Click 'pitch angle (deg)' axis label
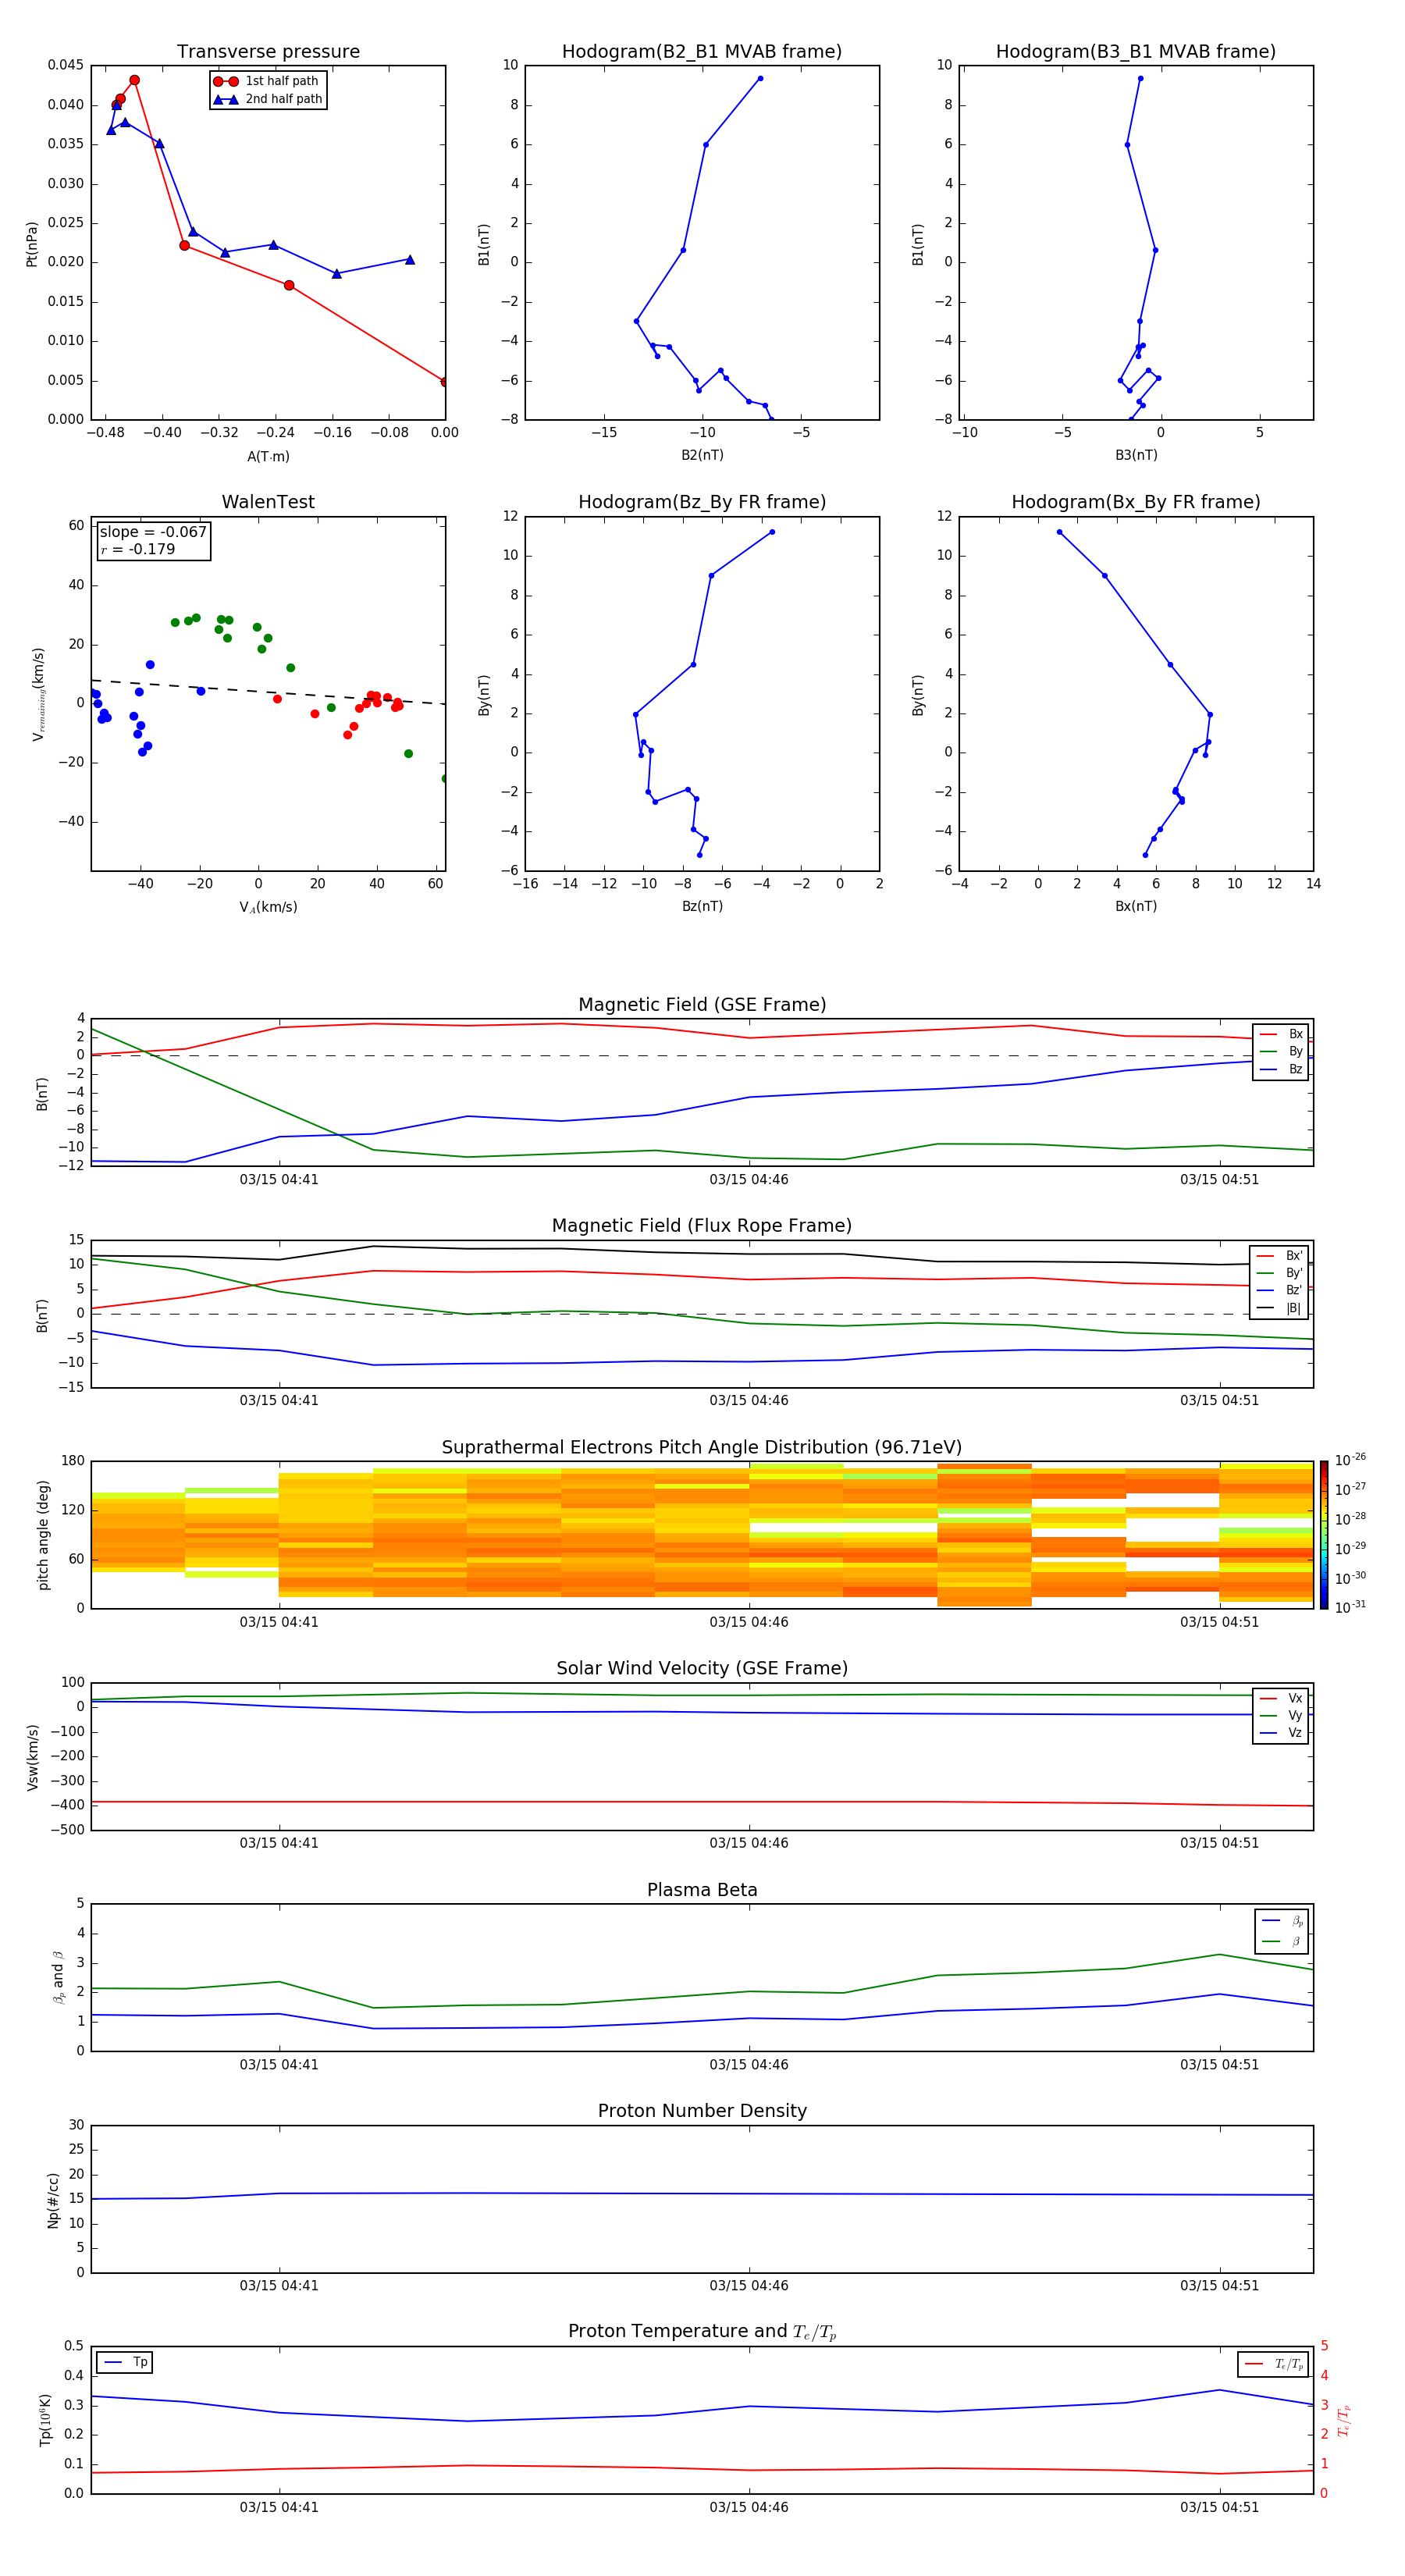The width and height of the screenshot is (1405, 2576). [x=43, y=1535]
